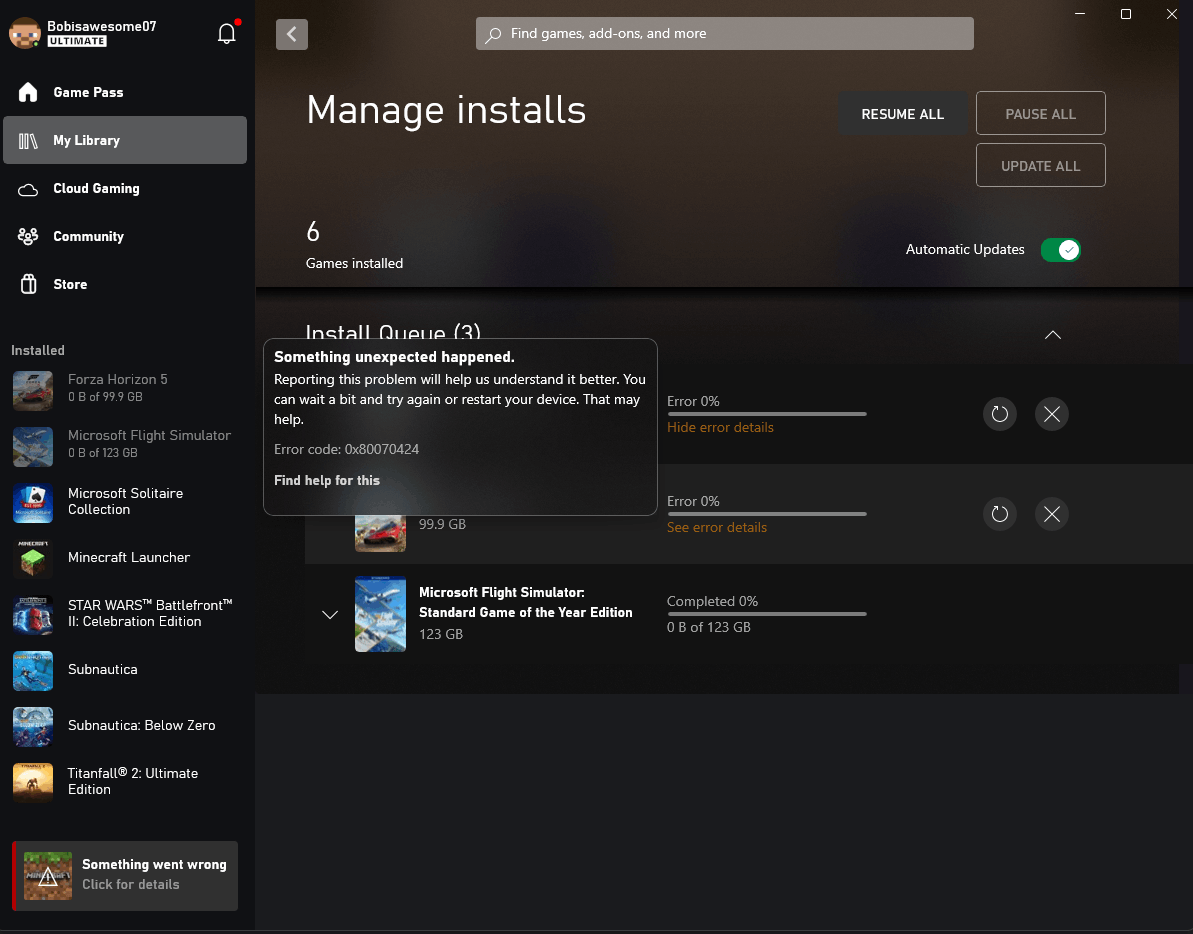Select Subnautica: Below Zero entry
The width and height of the screenshot is (1193, 934).
coord(125,727)
